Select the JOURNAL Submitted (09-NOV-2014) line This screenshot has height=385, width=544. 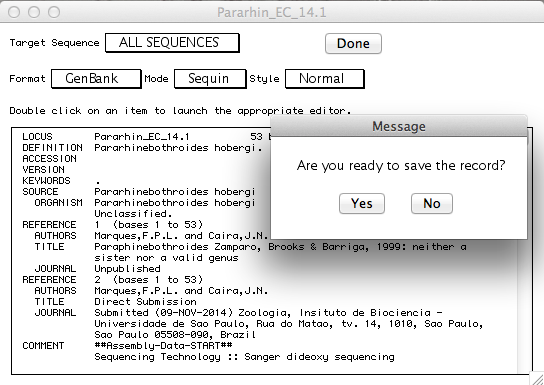[x=238, y=313]
